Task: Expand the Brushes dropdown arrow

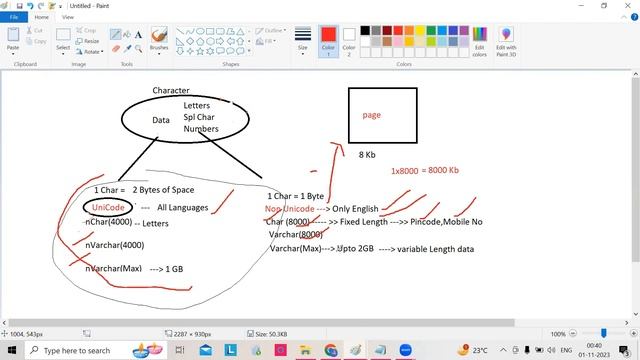Action: click(x=159, y=53)
